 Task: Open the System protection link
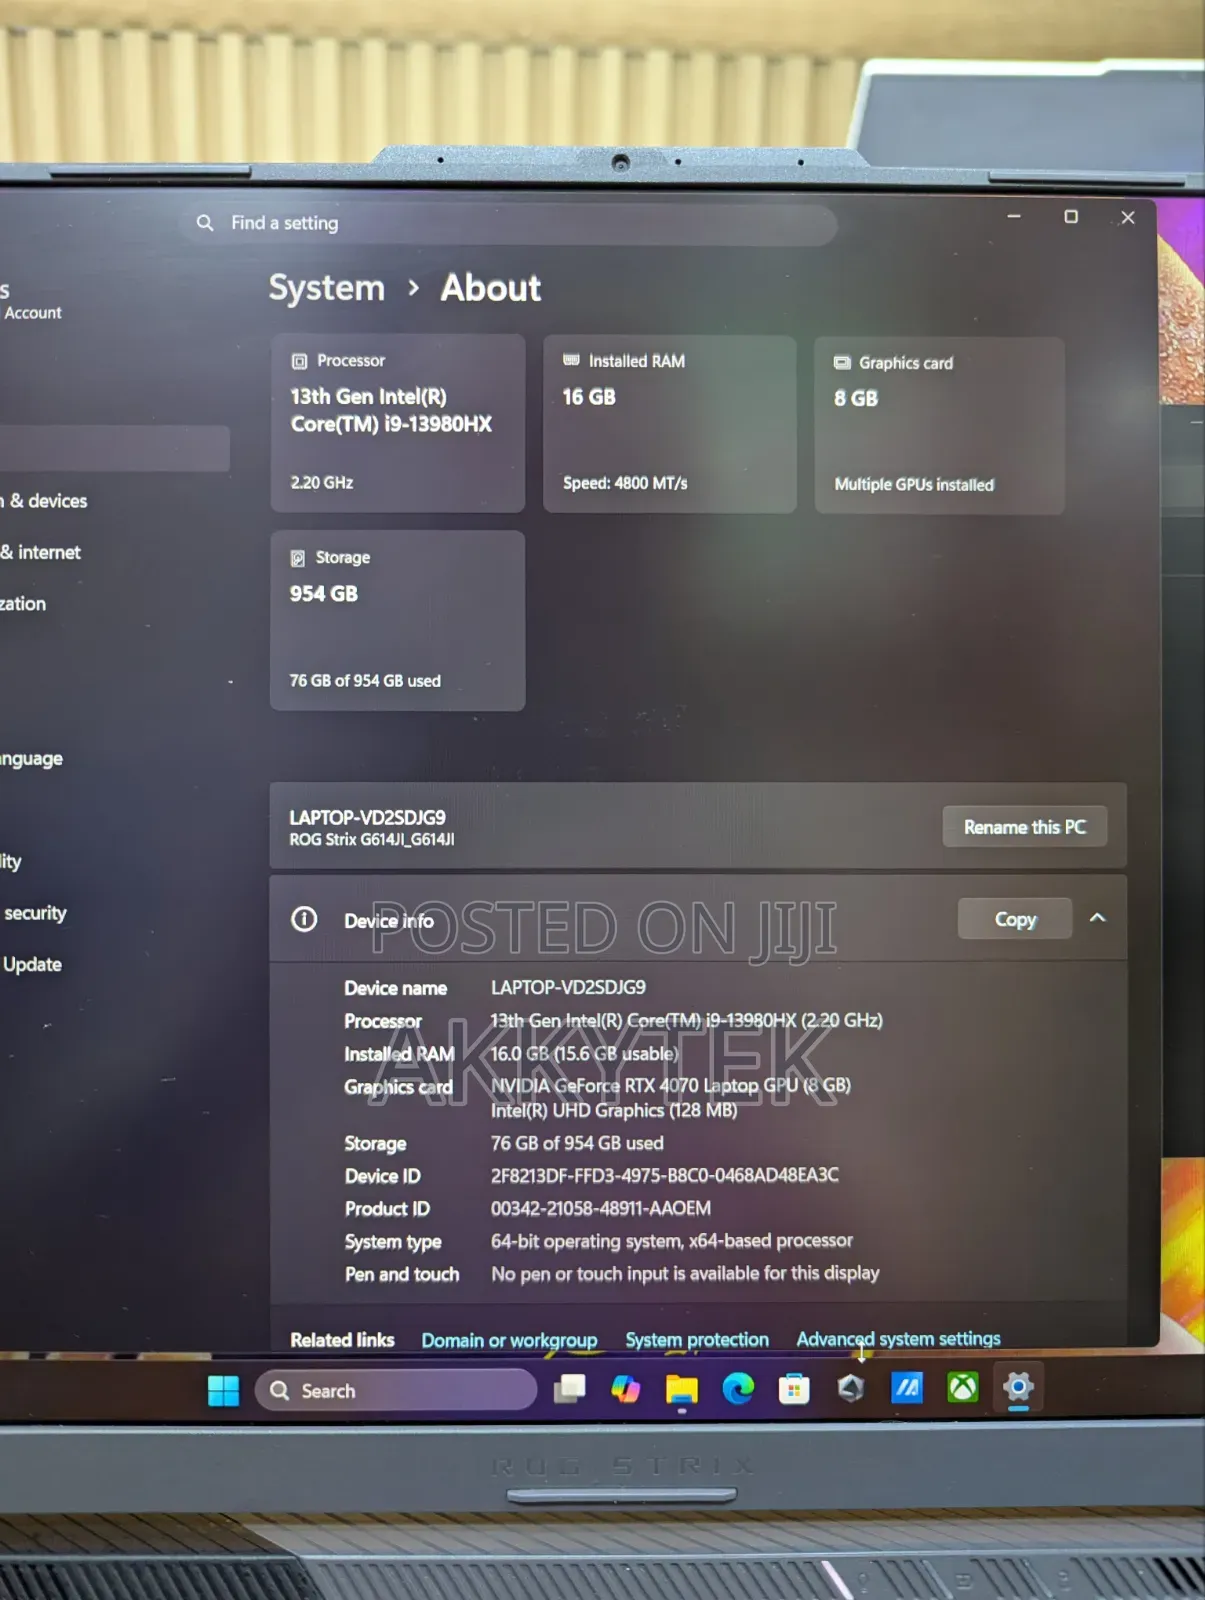click(697, 1339)
